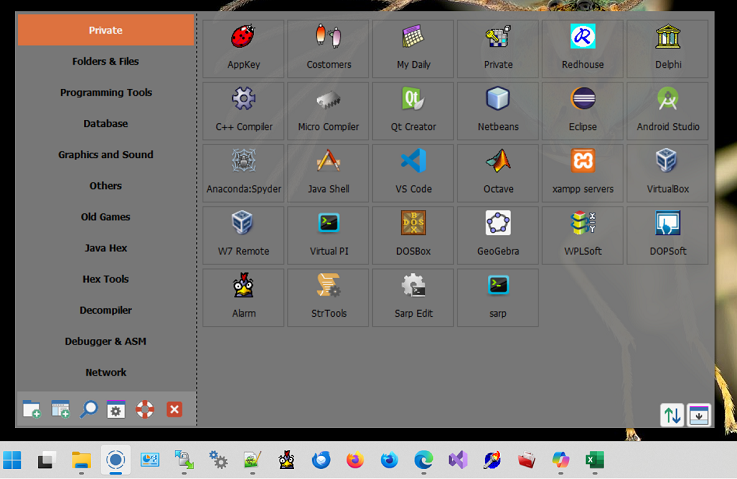Open the search magnifier tool
This screenshot has height=479, width=737.
click(88, 409)
